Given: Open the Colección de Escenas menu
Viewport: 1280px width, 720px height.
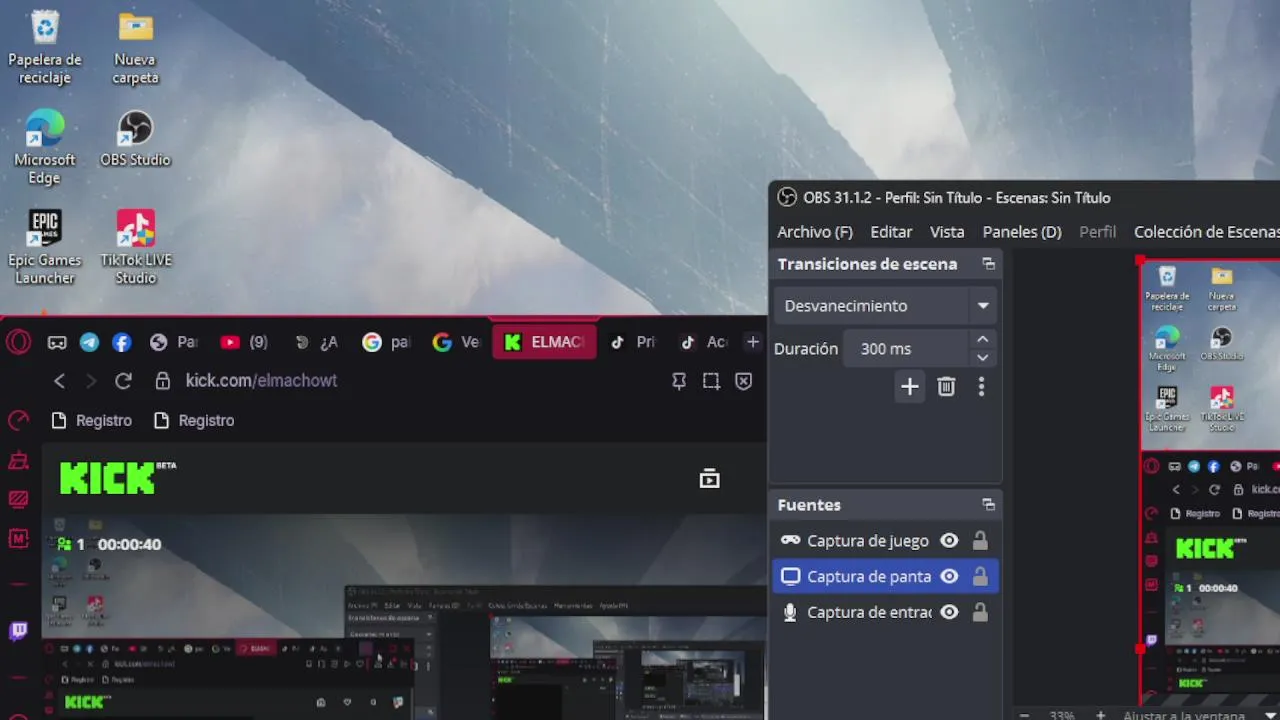Looking at the screenshot, I should click(x=1206, y=231).
